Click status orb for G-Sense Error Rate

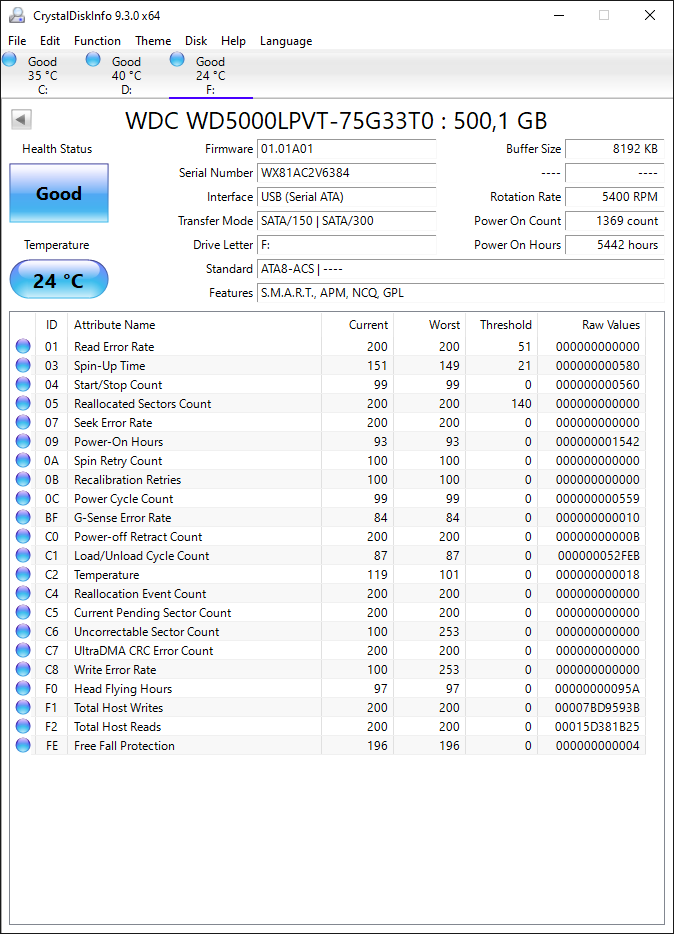23,518
